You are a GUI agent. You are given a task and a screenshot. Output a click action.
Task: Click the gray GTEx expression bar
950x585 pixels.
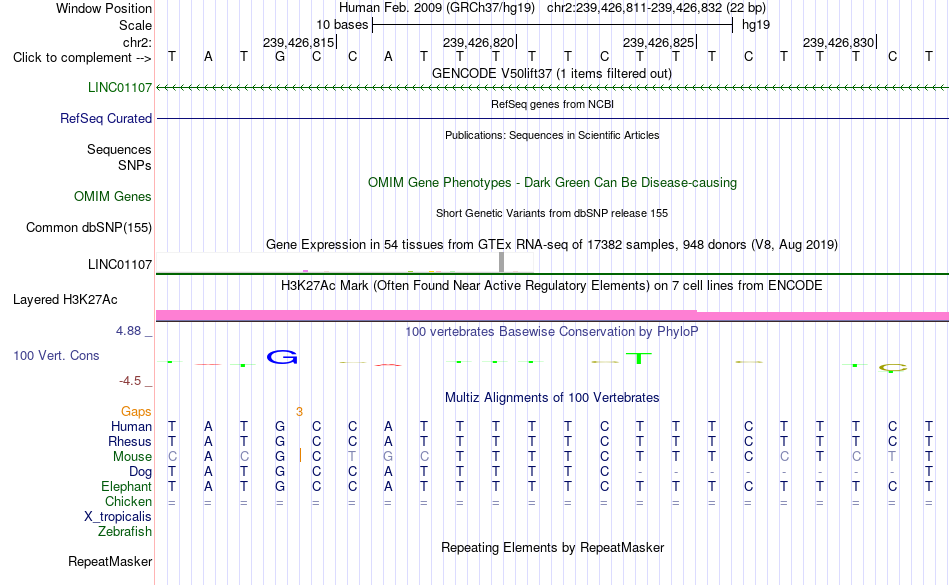pos(501,262)
